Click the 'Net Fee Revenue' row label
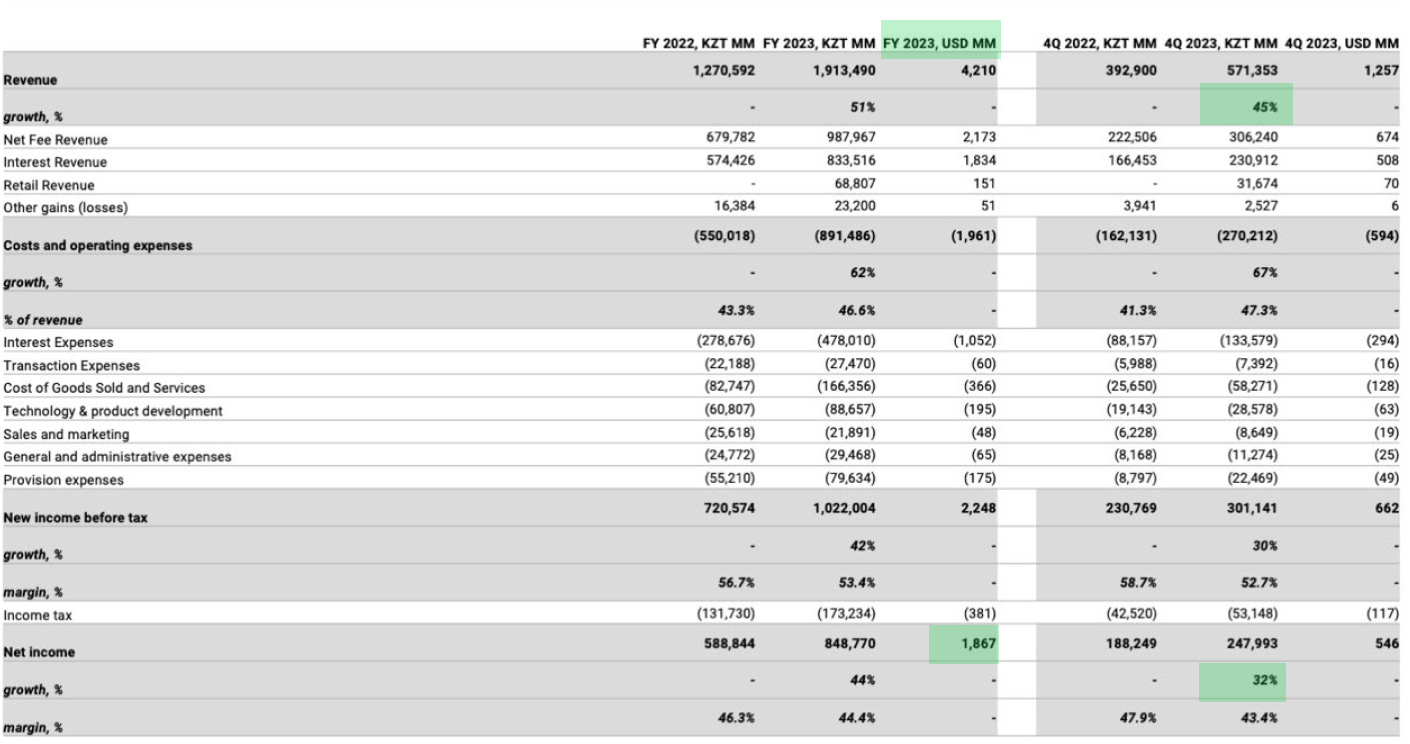 coord(55,140)
